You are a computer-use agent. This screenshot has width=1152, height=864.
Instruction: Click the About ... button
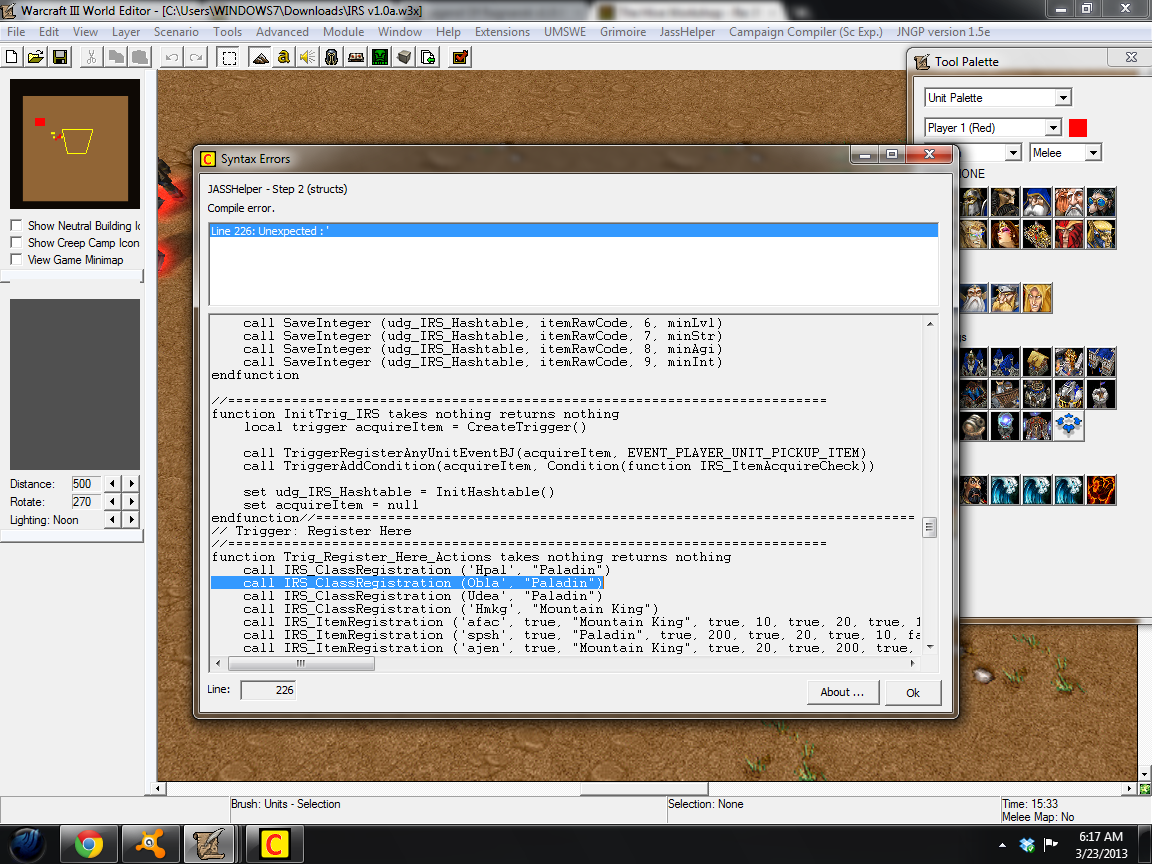click(843, 692)
